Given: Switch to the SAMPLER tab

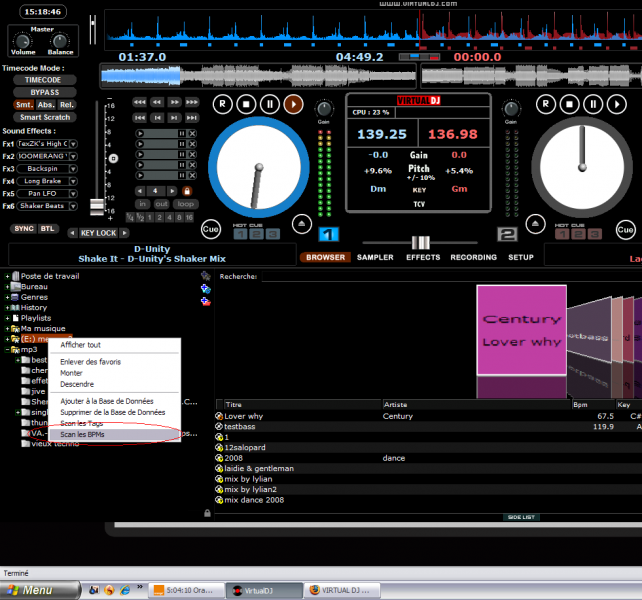Looking at the screenshot, I should [x=375, y=257].
